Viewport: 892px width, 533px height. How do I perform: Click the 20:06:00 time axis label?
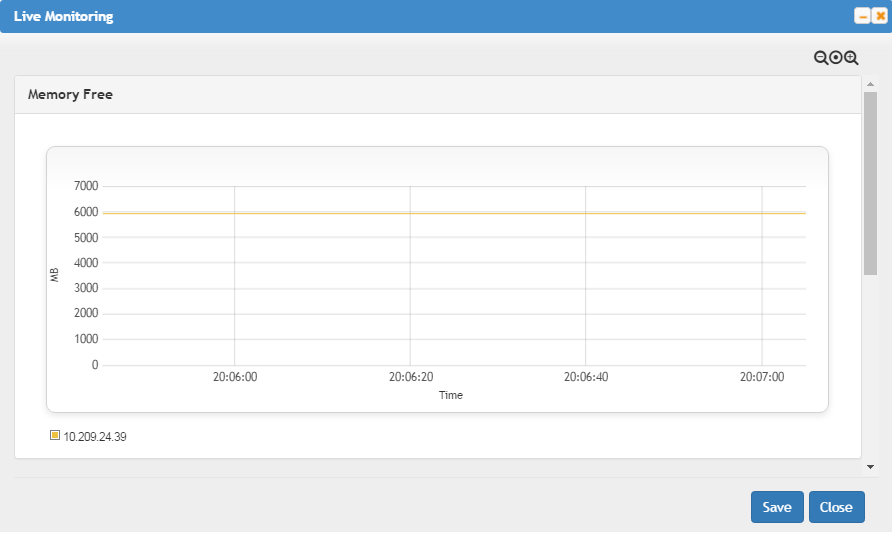pos(235,378)
